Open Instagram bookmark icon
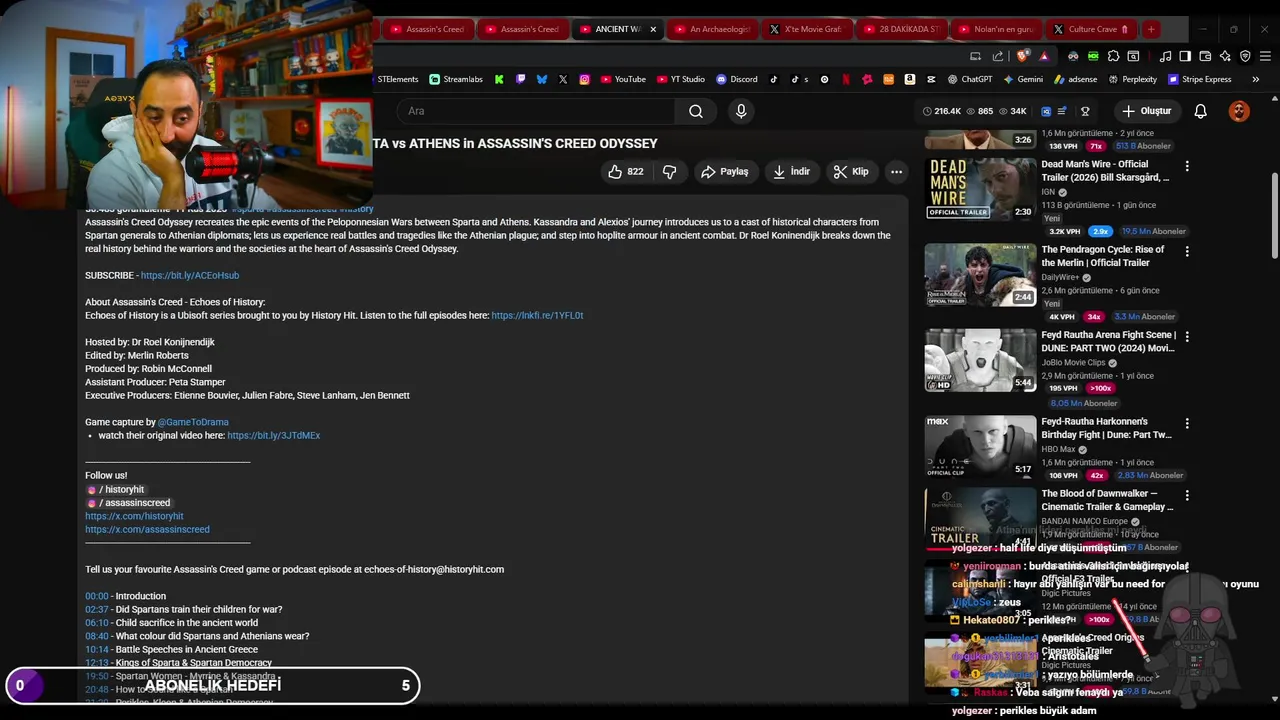The width and height of the screenshot is (1280, 720). pos(585,79)
